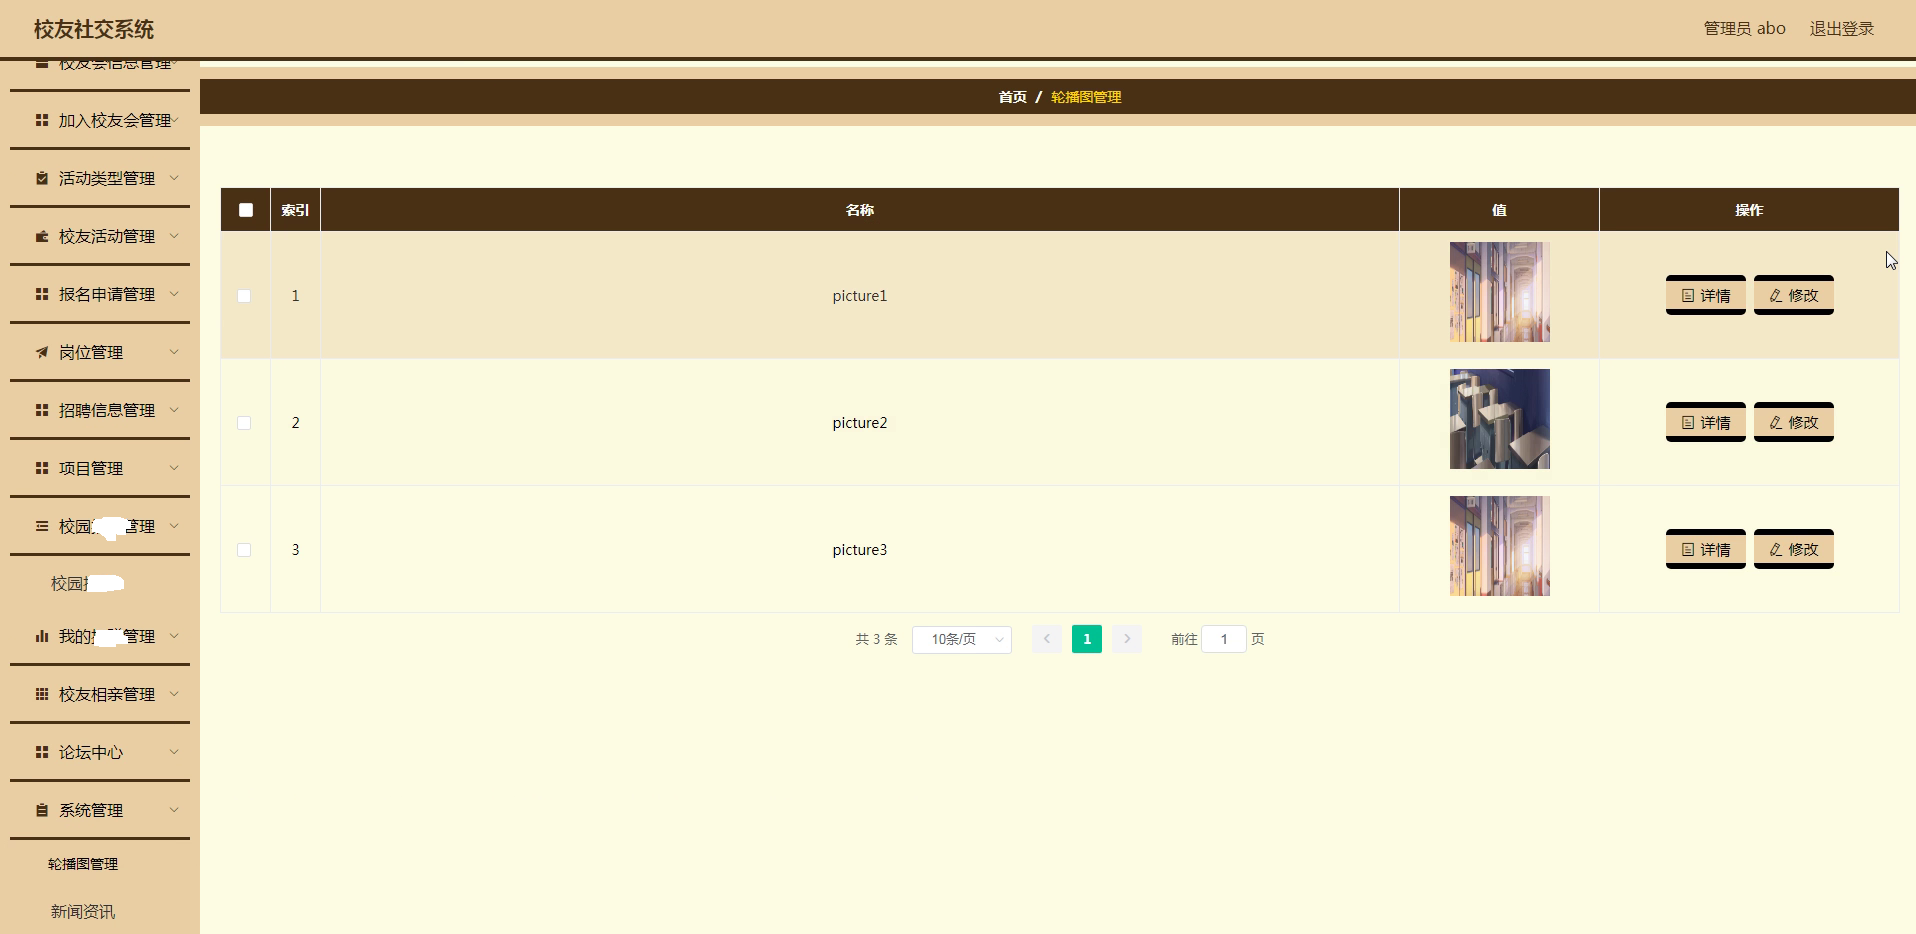Open the 论坛中心 menu

coord(100,752)
